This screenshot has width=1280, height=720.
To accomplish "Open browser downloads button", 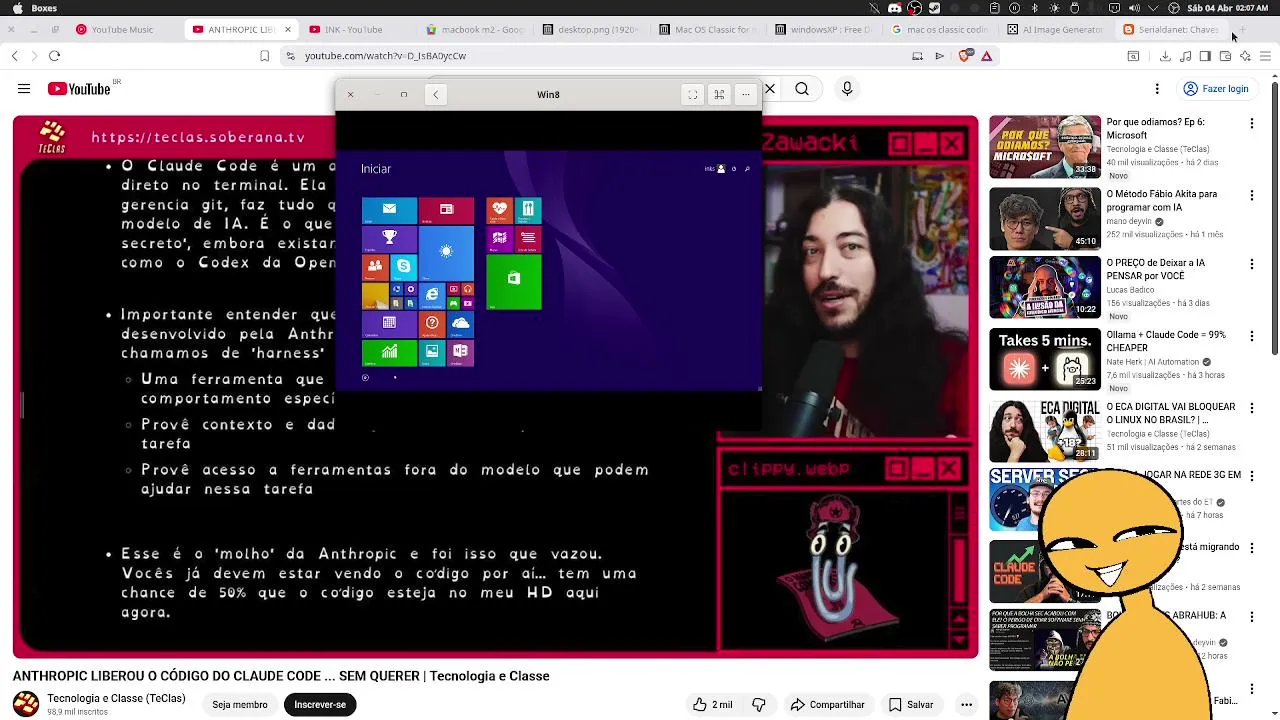I will [1165, 56].
